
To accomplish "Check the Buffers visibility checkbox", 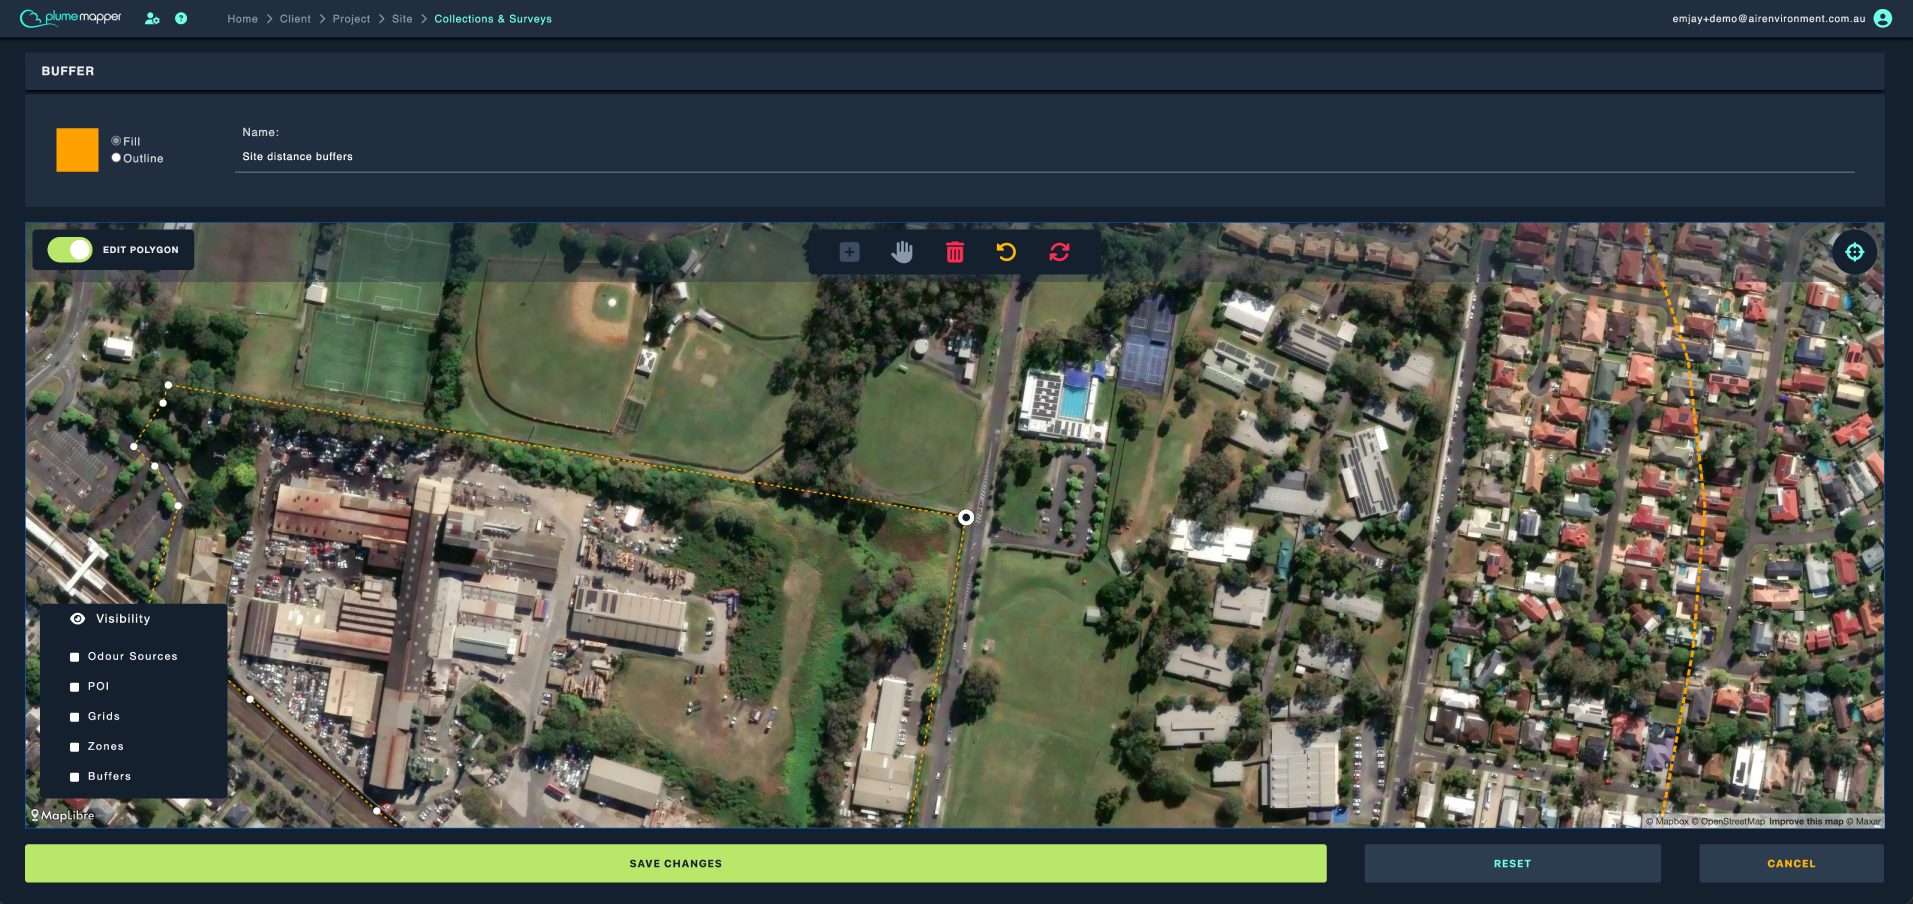I will pos(74,777).
